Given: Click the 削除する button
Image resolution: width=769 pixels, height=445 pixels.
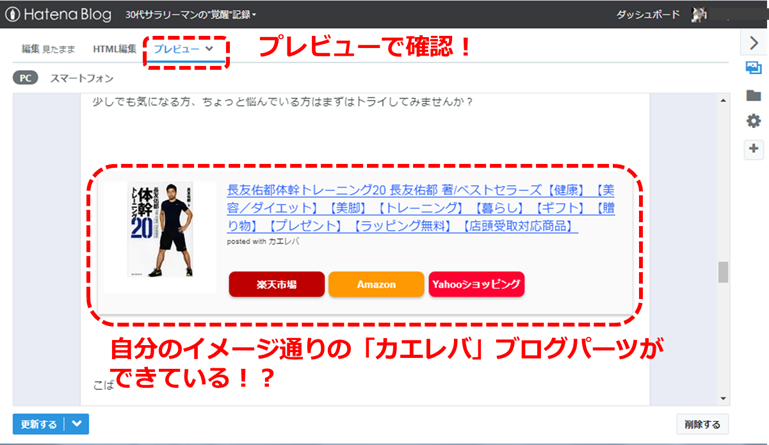Looking at the screenshot, I should [x=702, y=424].
